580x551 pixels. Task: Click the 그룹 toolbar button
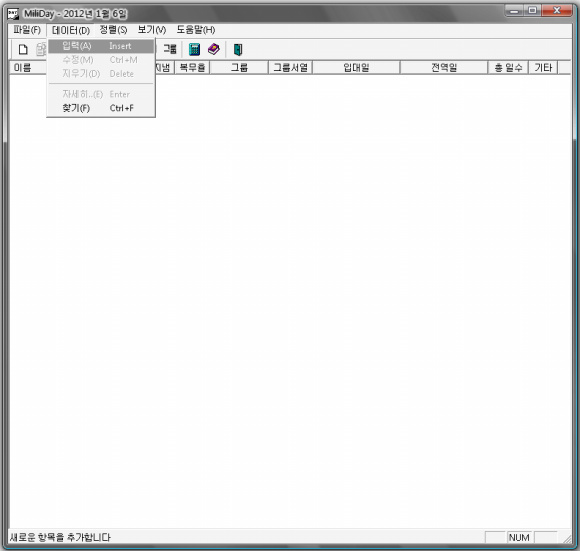170,49
